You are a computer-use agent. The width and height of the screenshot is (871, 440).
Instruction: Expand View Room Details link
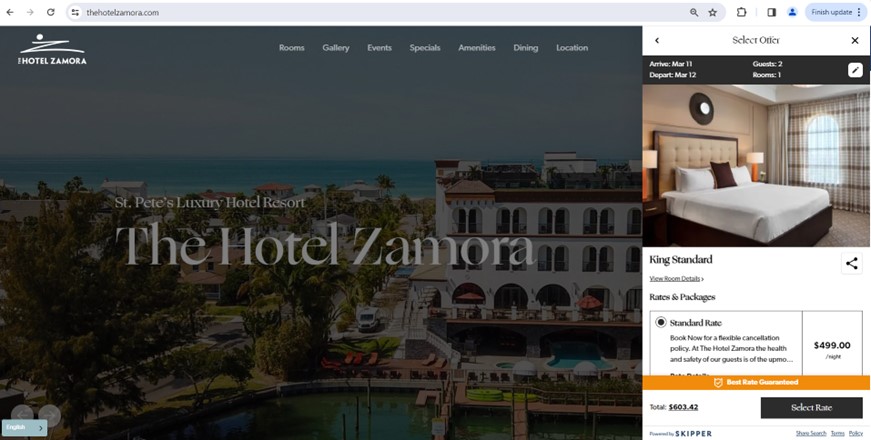click(x=676, y=279)
